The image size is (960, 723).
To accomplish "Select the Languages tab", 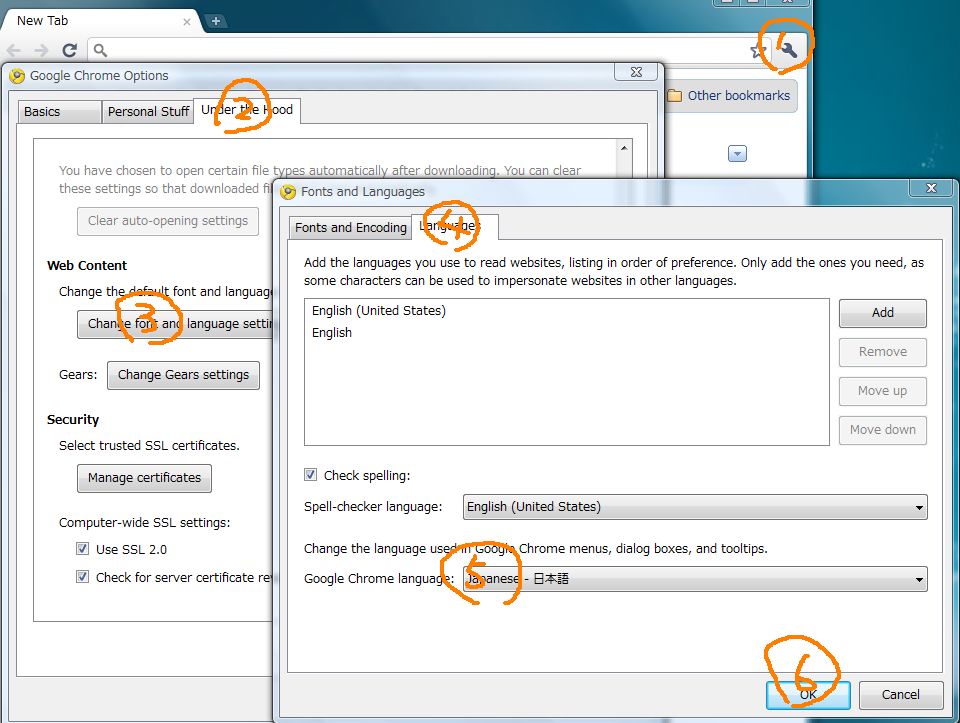I will tap(454, 227).
